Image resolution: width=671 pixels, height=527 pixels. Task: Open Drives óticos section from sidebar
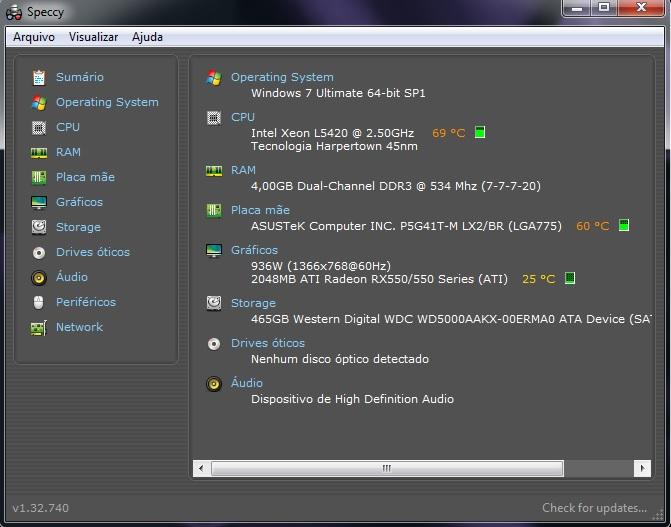tap(93, 252)
